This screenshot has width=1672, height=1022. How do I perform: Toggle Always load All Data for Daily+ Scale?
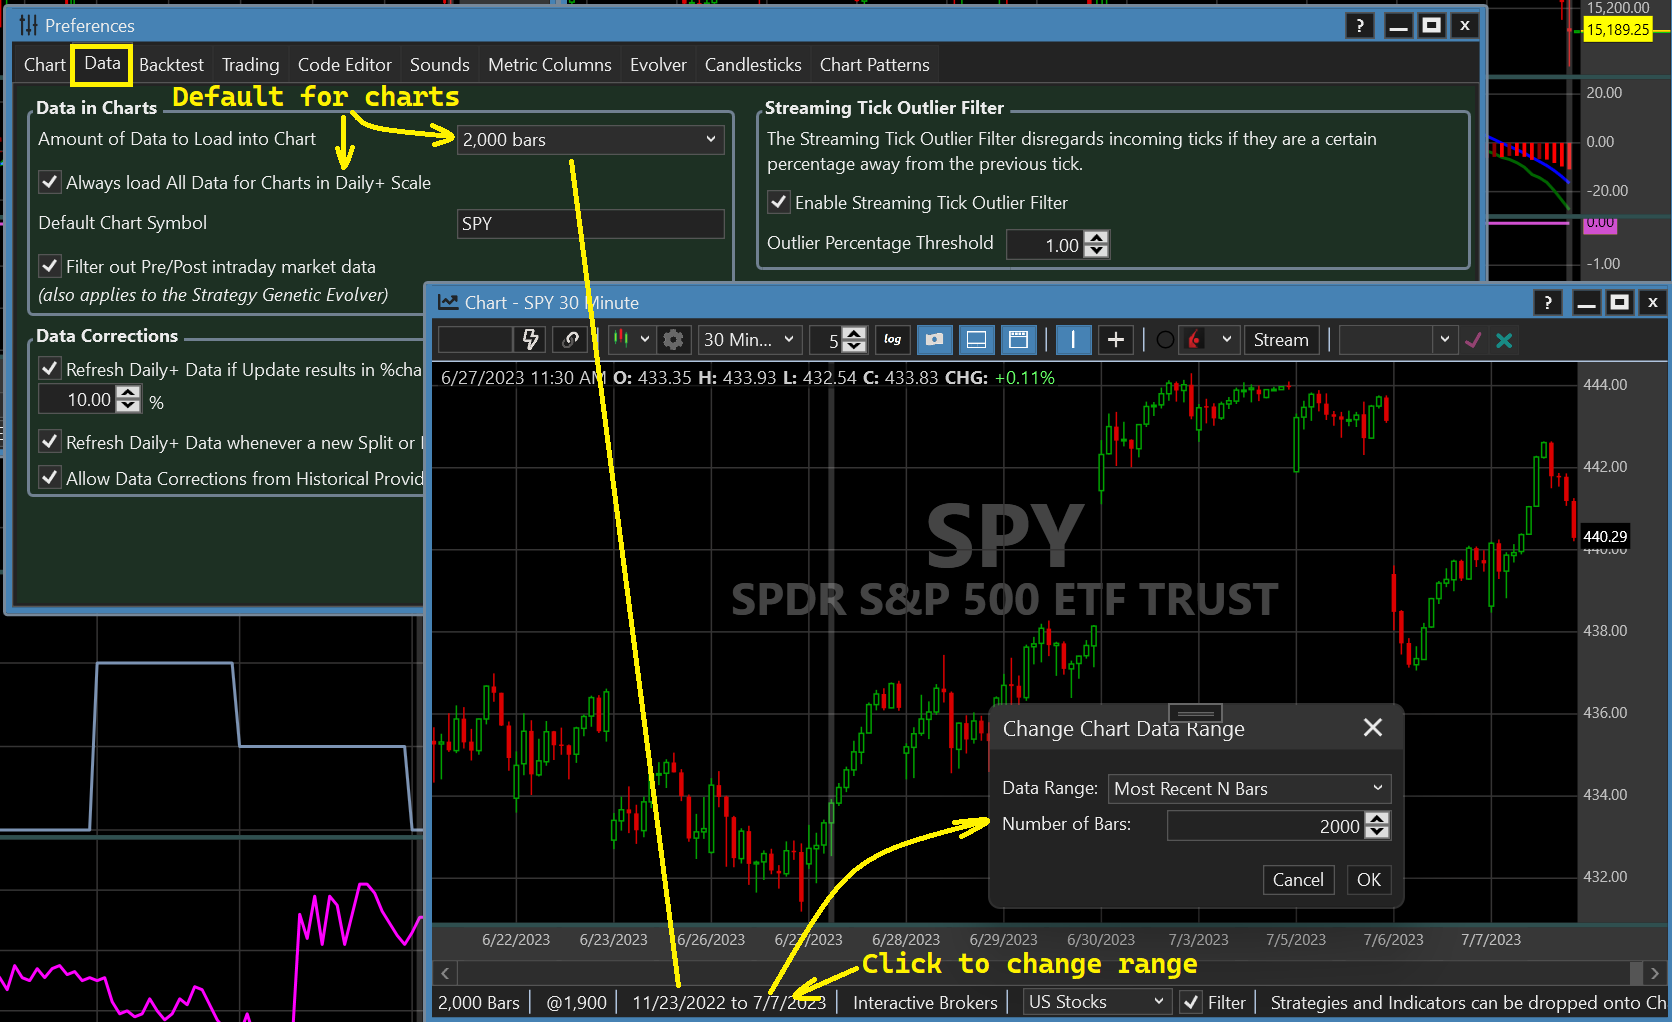click(x=50, y=182)
